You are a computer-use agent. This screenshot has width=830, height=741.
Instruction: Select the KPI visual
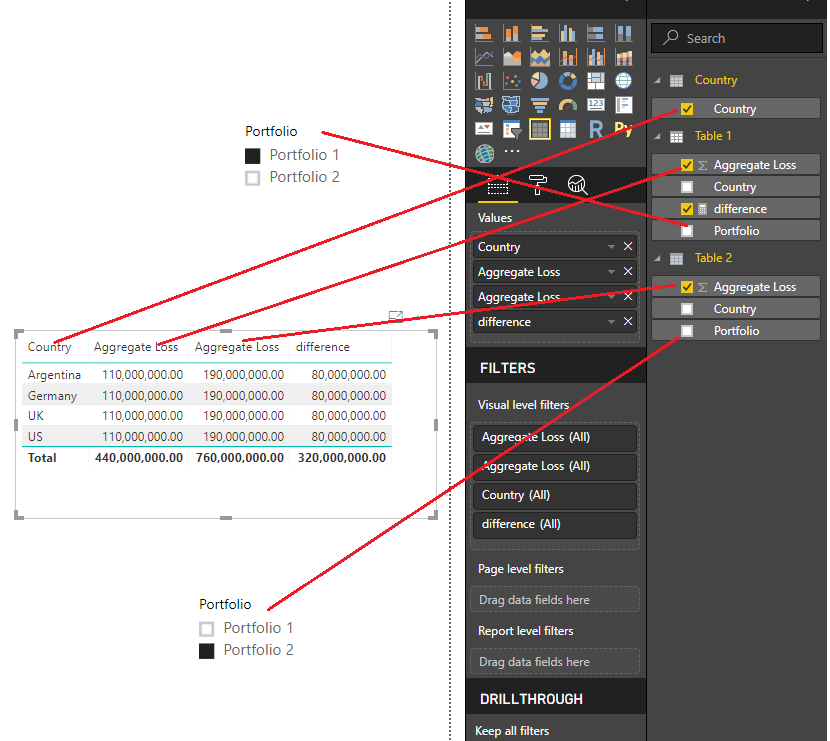483,129
